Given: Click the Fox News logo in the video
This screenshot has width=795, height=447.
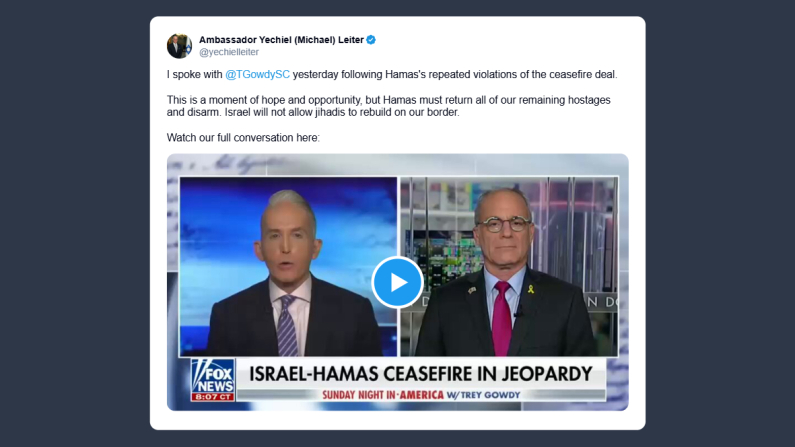Looking at the screenshot, I should coord(213,376).
